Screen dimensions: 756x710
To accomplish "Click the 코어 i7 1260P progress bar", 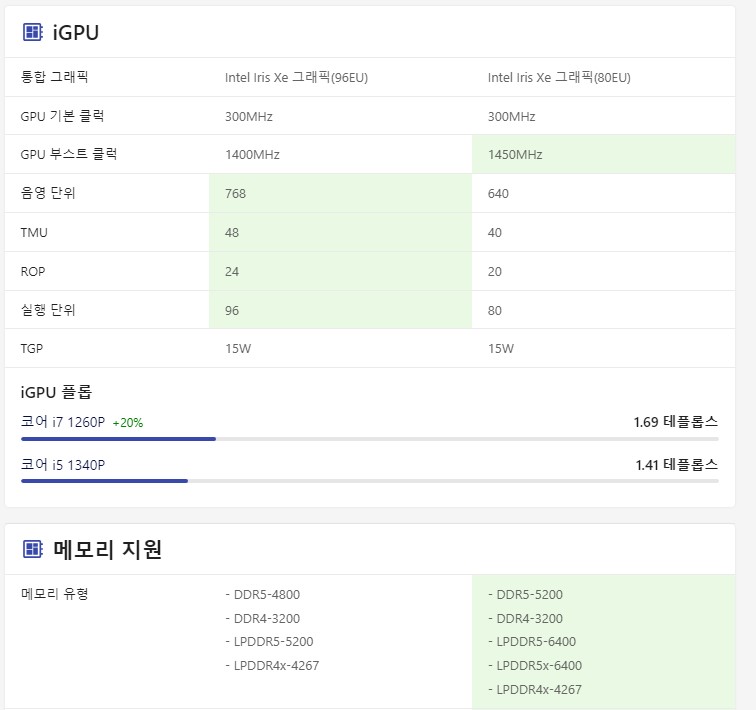I will point(370,439).
